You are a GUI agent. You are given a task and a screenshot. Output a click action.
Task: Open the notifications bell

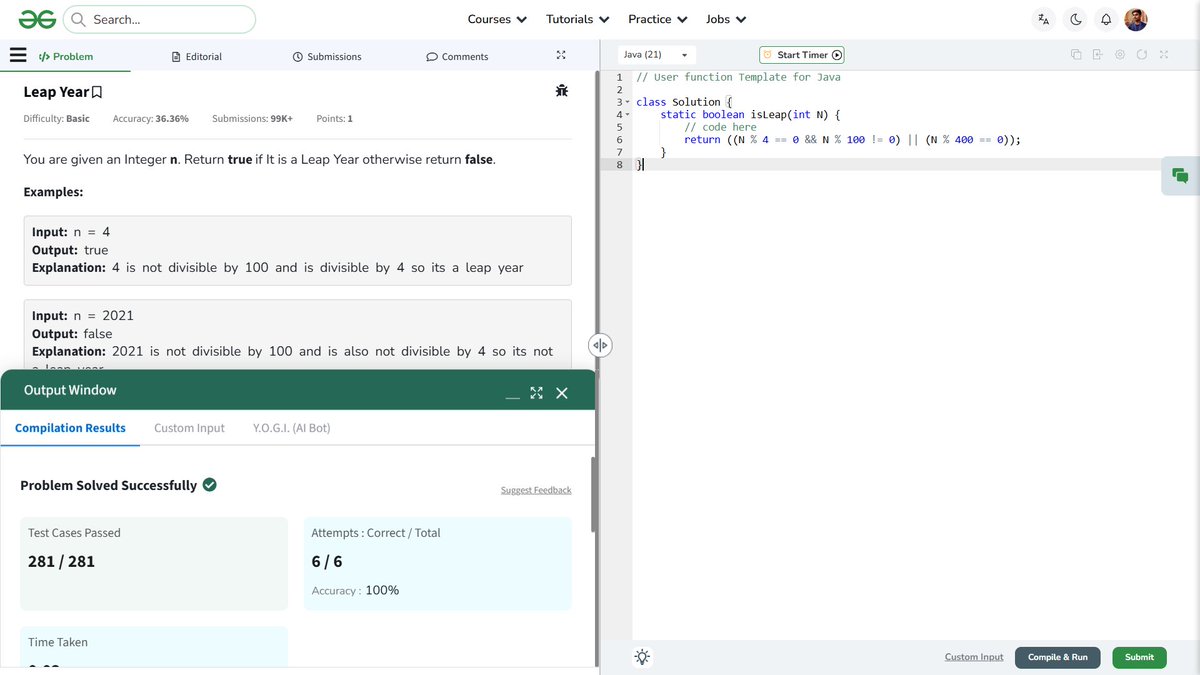1106,19
